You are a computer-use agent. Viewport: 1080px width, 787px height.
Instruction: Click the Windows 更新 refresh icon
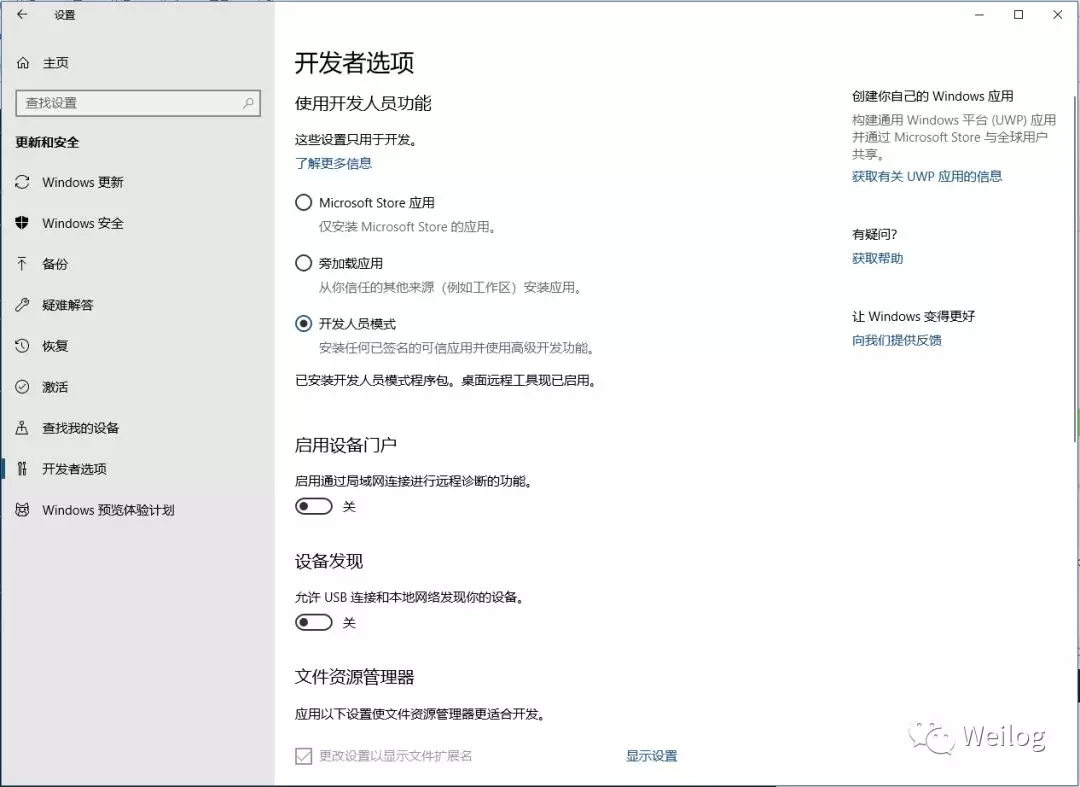pos(22,182)
